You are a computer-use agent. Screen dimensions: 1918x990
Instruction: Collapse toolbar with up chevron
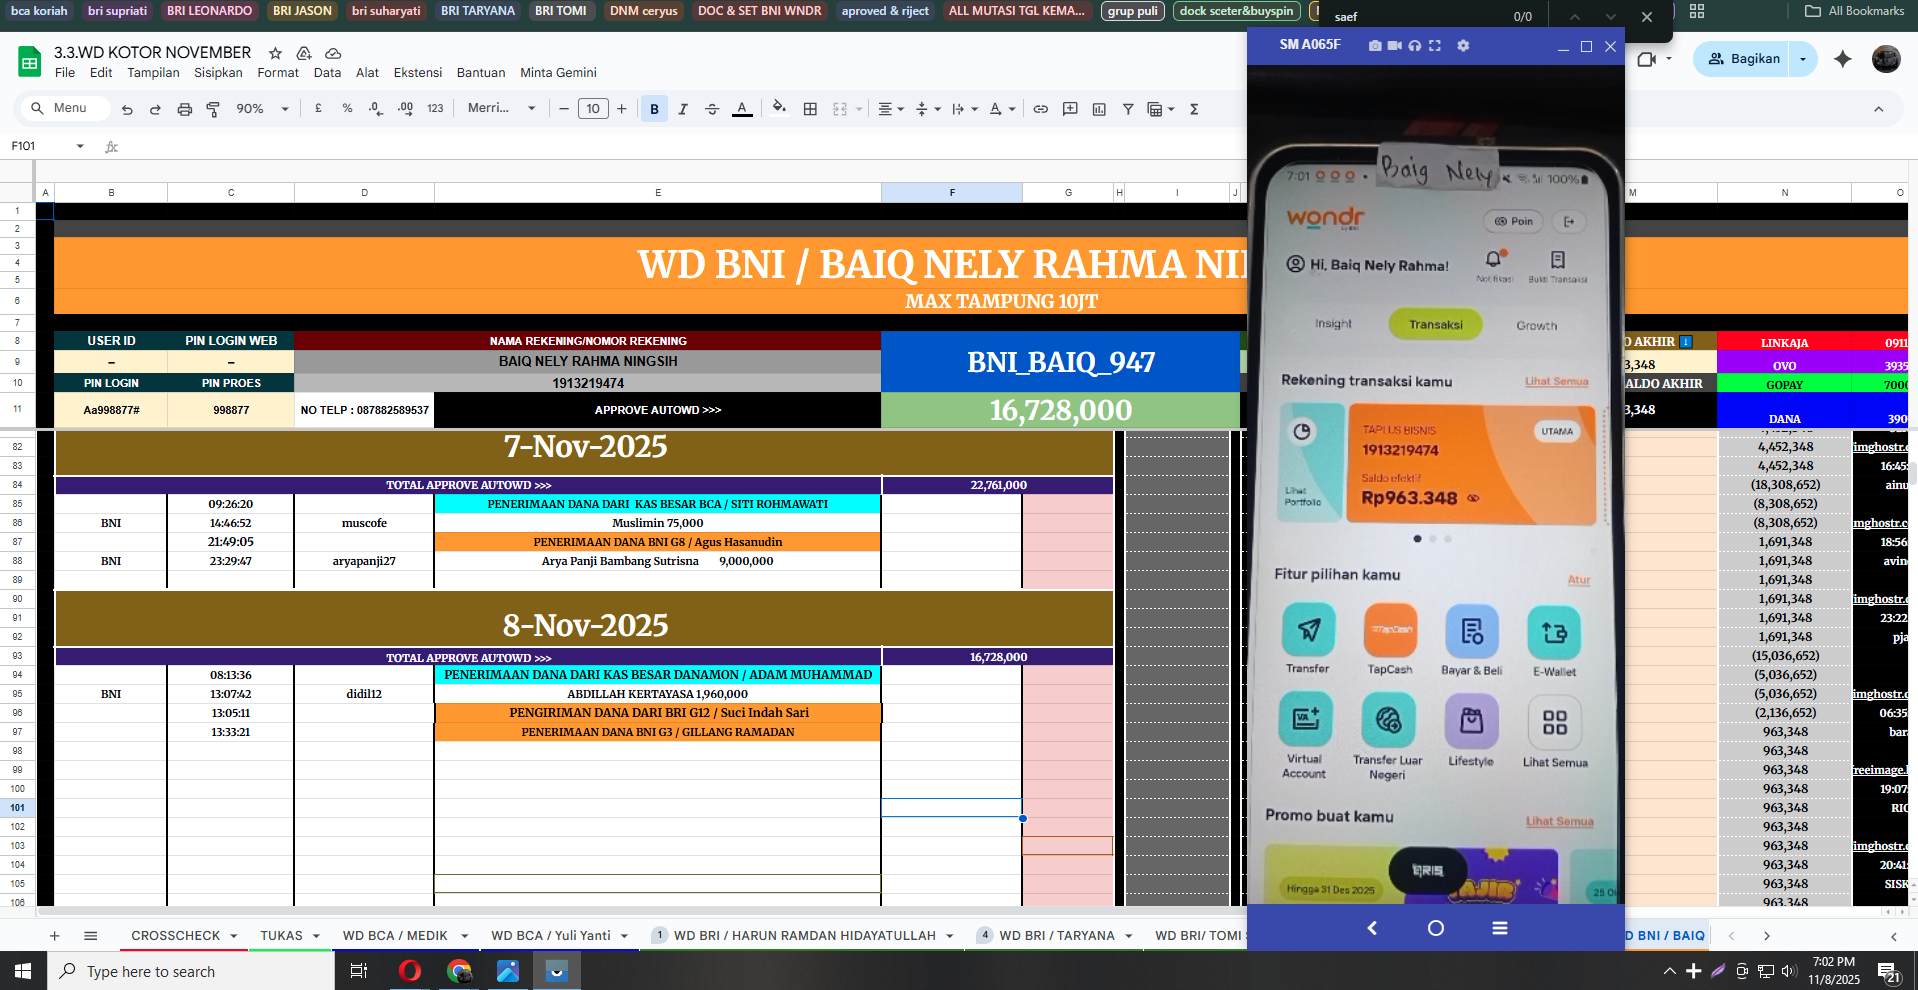(x=1878, y=109)
